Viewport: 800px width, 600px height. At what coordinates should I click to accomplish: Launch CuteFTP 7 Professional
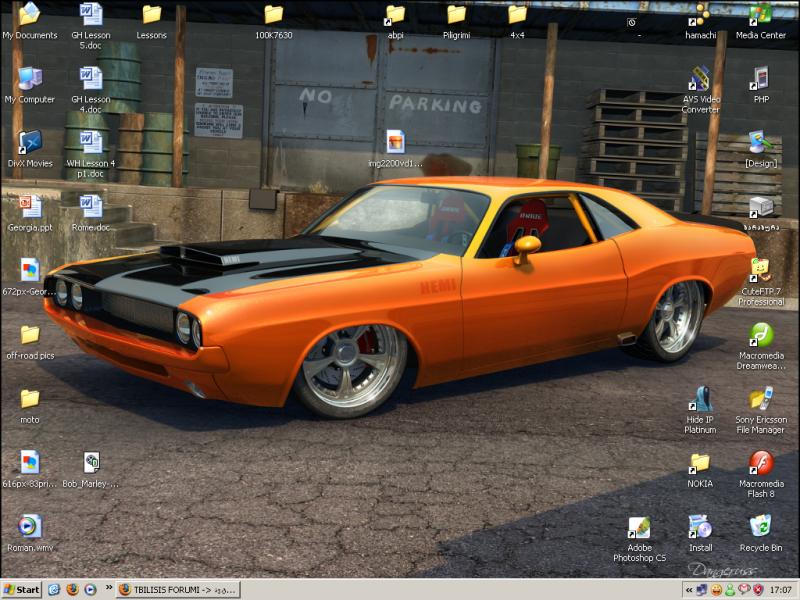click(761, 283)
